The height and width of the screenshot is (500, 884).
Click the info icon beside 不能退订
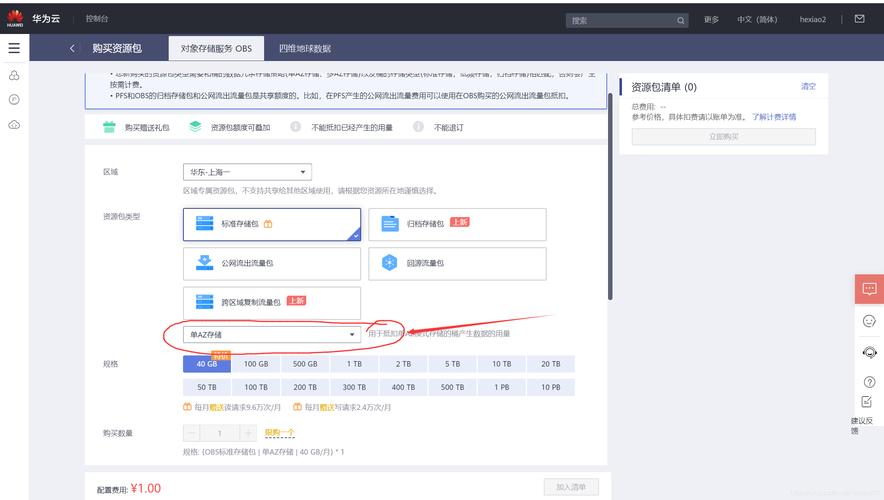point(418,127)
